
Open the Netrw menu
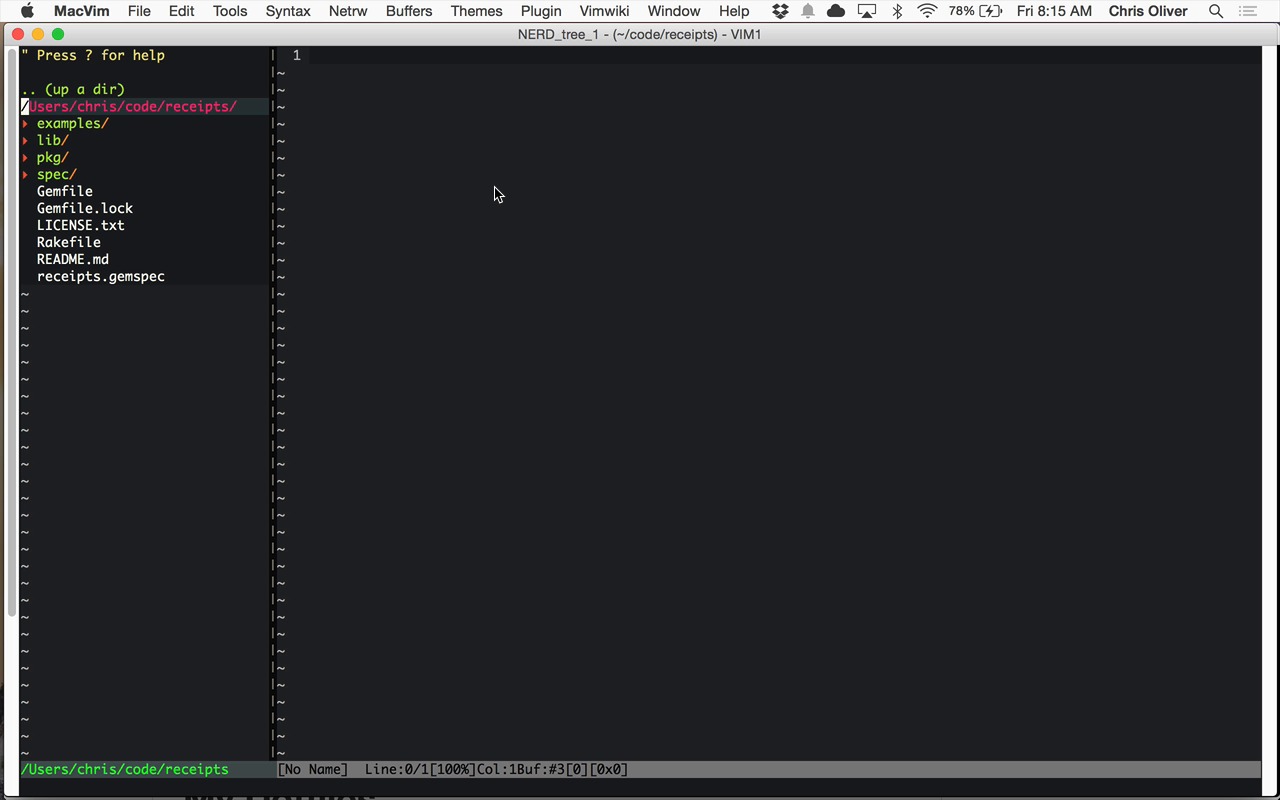click(x=348, y=11)
